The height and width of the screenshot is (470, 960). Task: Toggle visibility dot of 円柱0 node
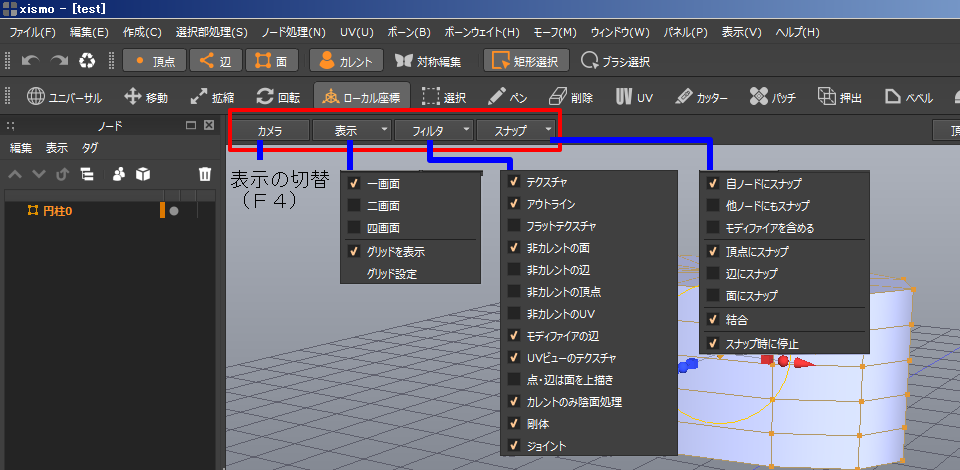click(174, 211)
